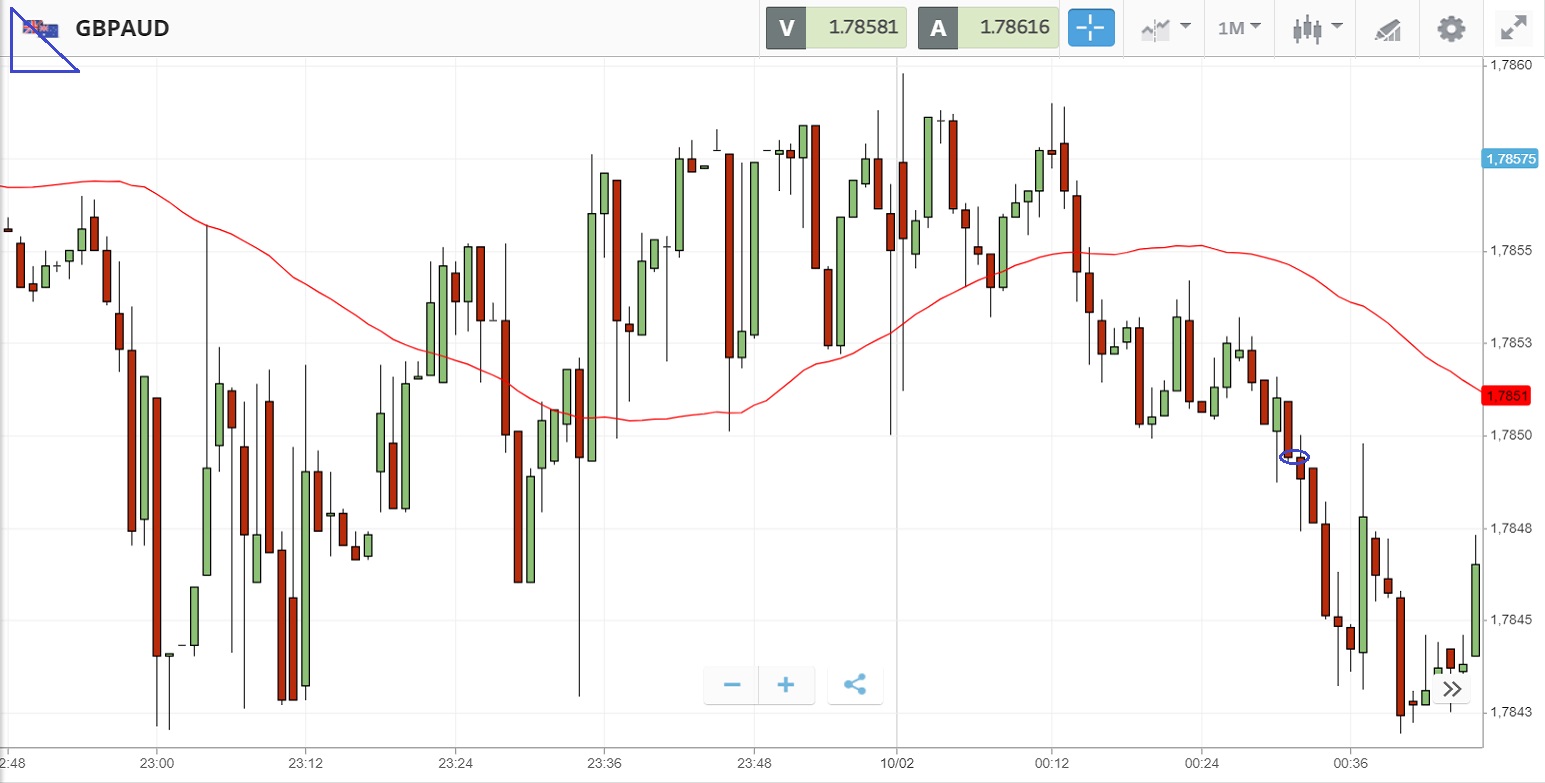Viewport: 1545px width, 783px height.
Task: Click the V sell label
Action: click(786, 28)
